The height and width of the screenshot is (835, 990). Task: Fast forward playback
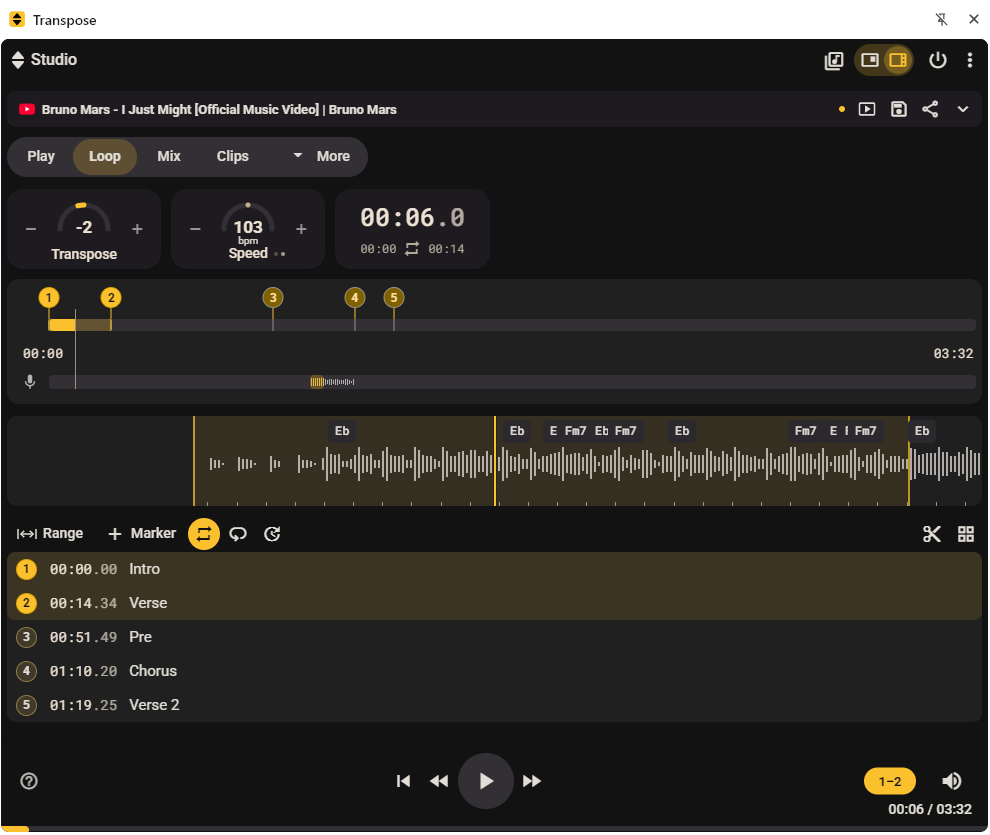point(532,781)
